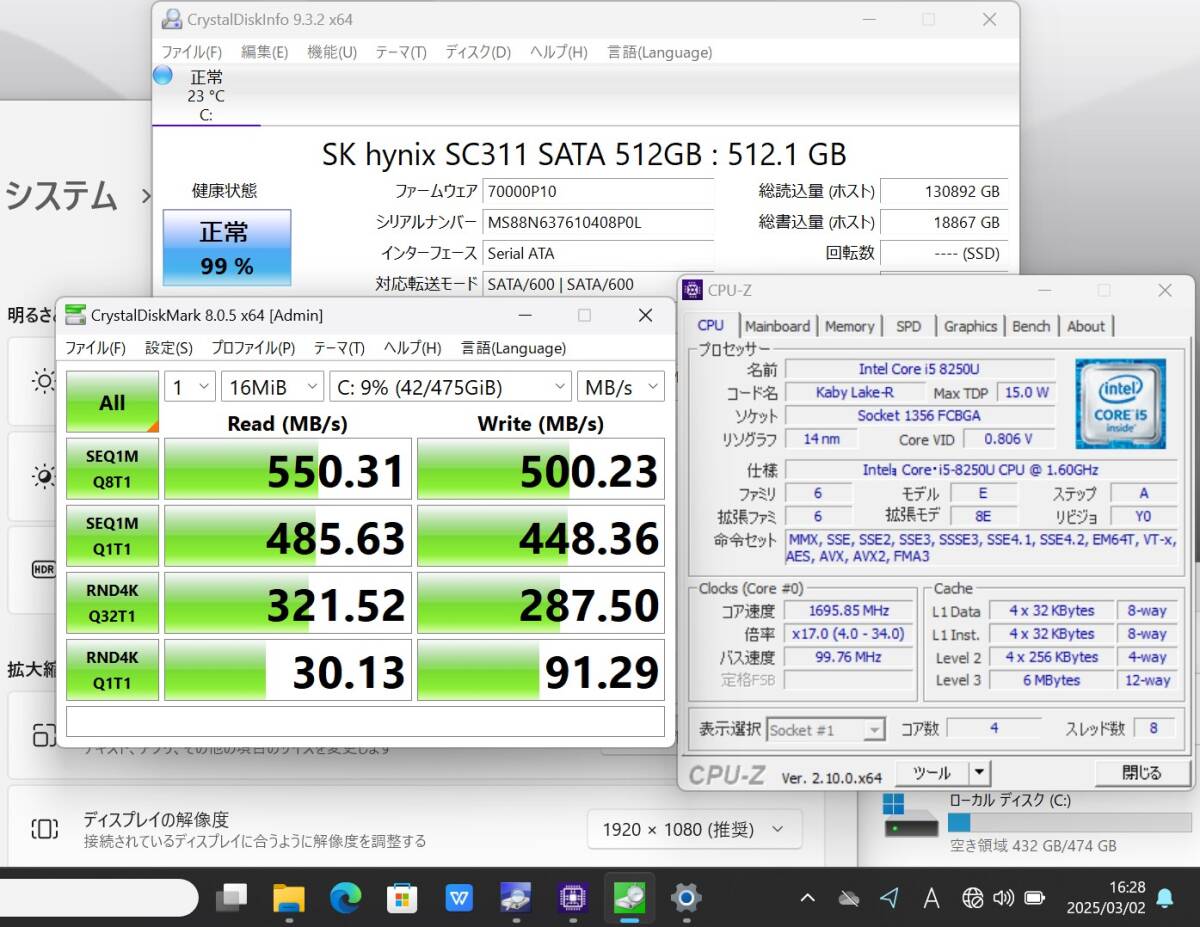Open the テーマ(T) menu in CrystalDiskInfo

pos(400,52)
